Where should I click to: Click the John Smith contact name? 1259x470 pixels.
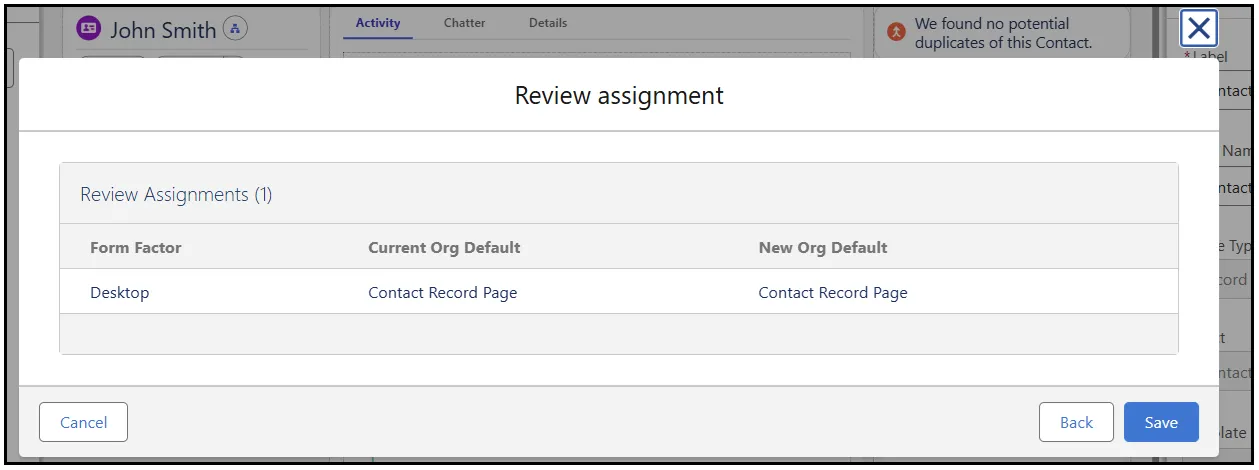click(163, 30)
